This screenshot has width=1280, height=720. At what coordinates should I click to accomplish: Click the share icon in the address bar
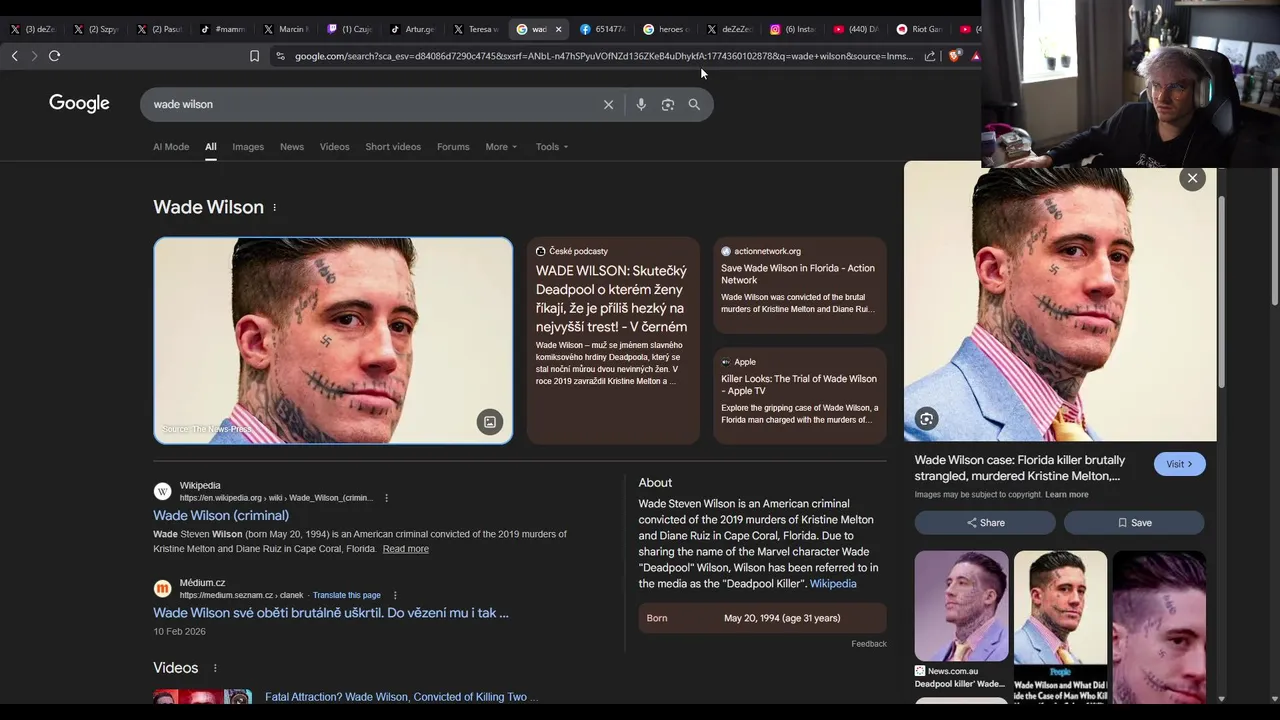click(930, 56)
